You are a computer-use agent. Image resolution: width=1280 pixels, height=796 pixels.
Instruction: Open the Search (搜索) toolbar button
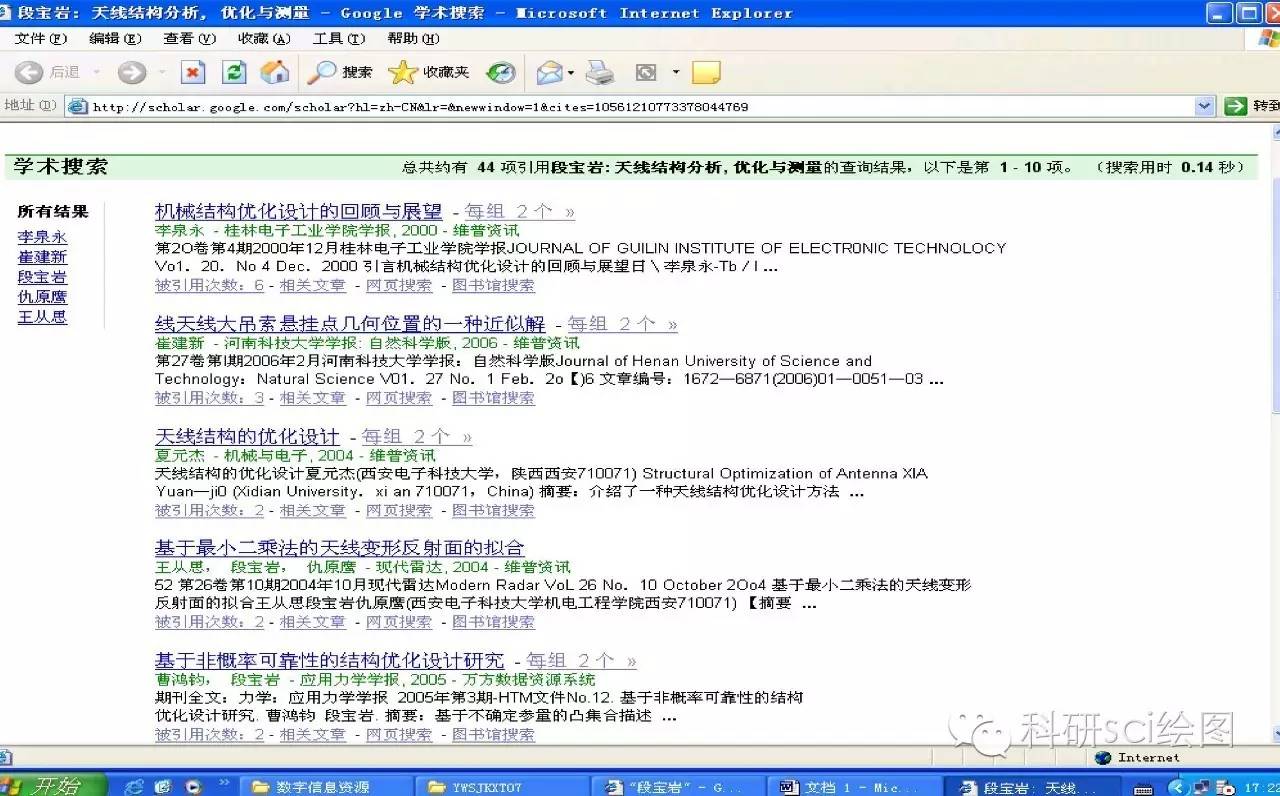click(339, 72)
